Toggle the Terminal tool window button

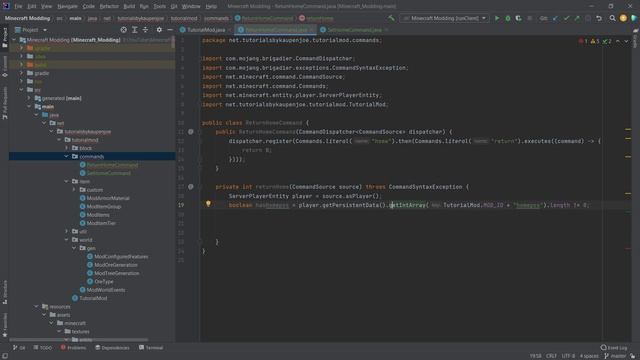(x=151, y=348)
